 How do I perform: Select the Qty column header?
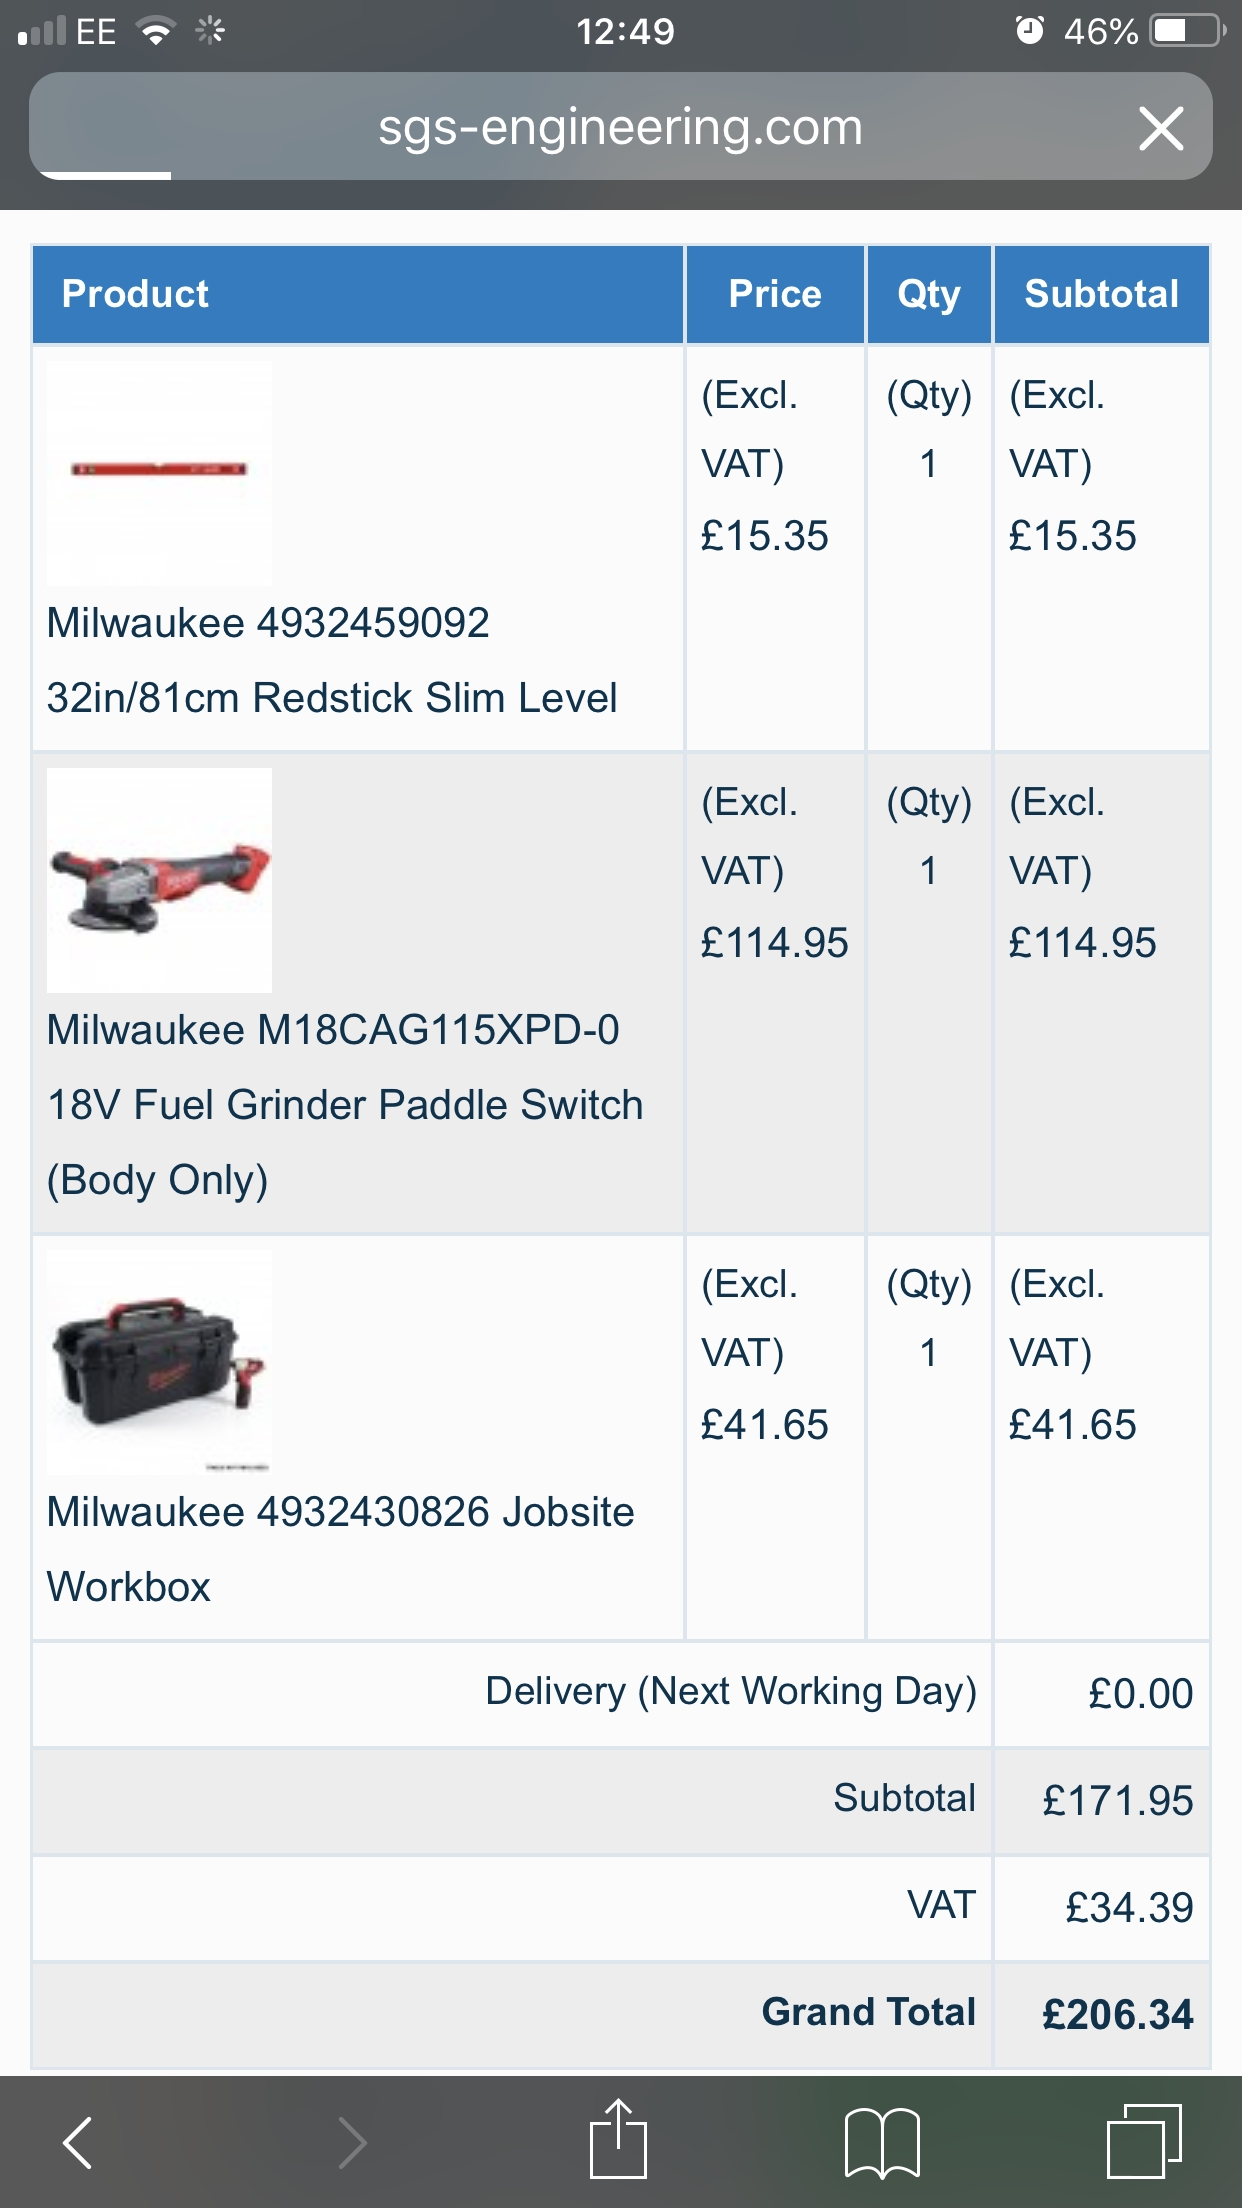(927, 293)
